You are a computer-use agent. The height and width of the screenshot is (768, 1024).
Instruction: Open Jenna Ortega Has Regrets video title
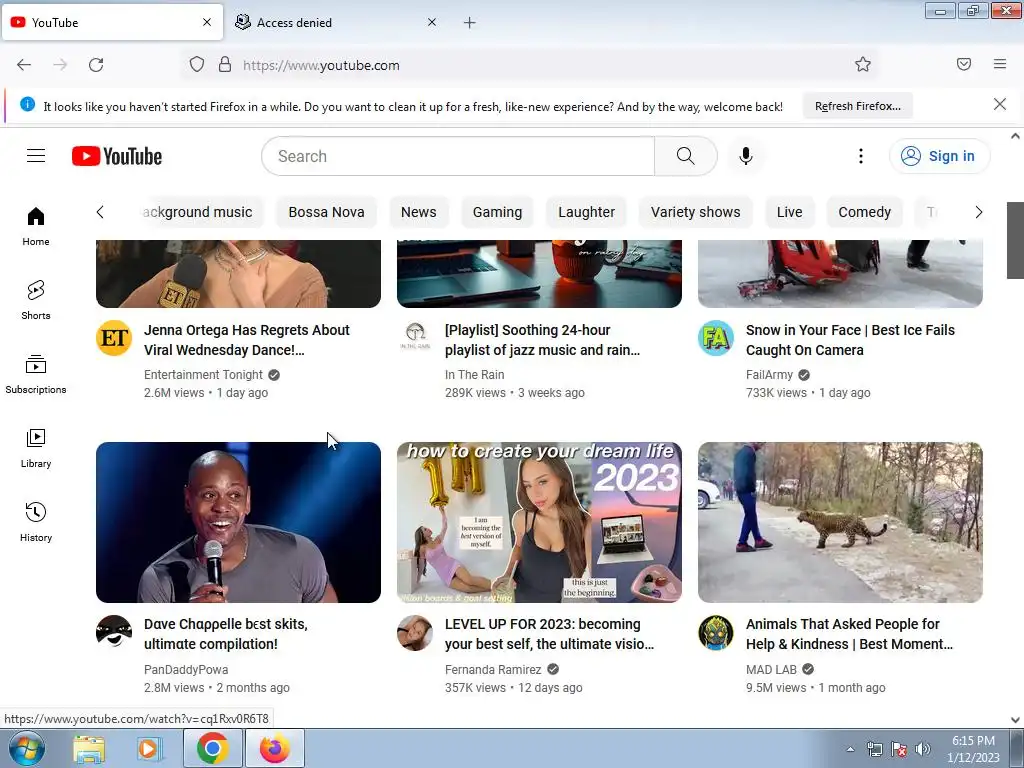247,340
